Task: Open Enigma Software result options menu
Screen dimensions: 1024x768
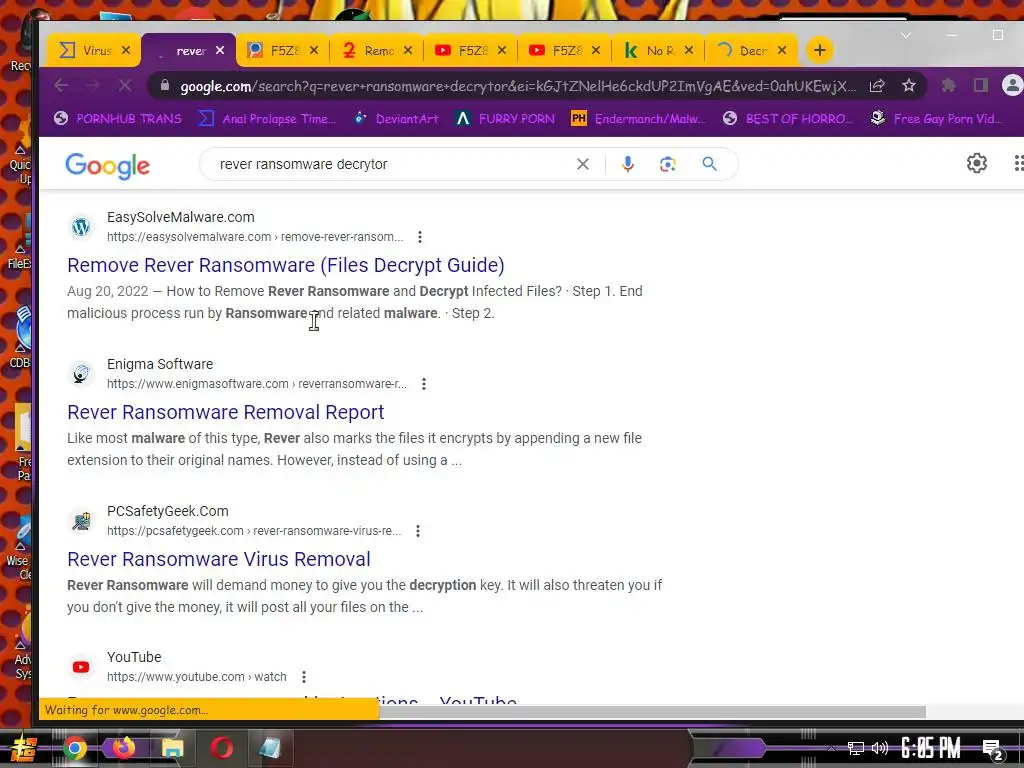Action: click(424, 384)
